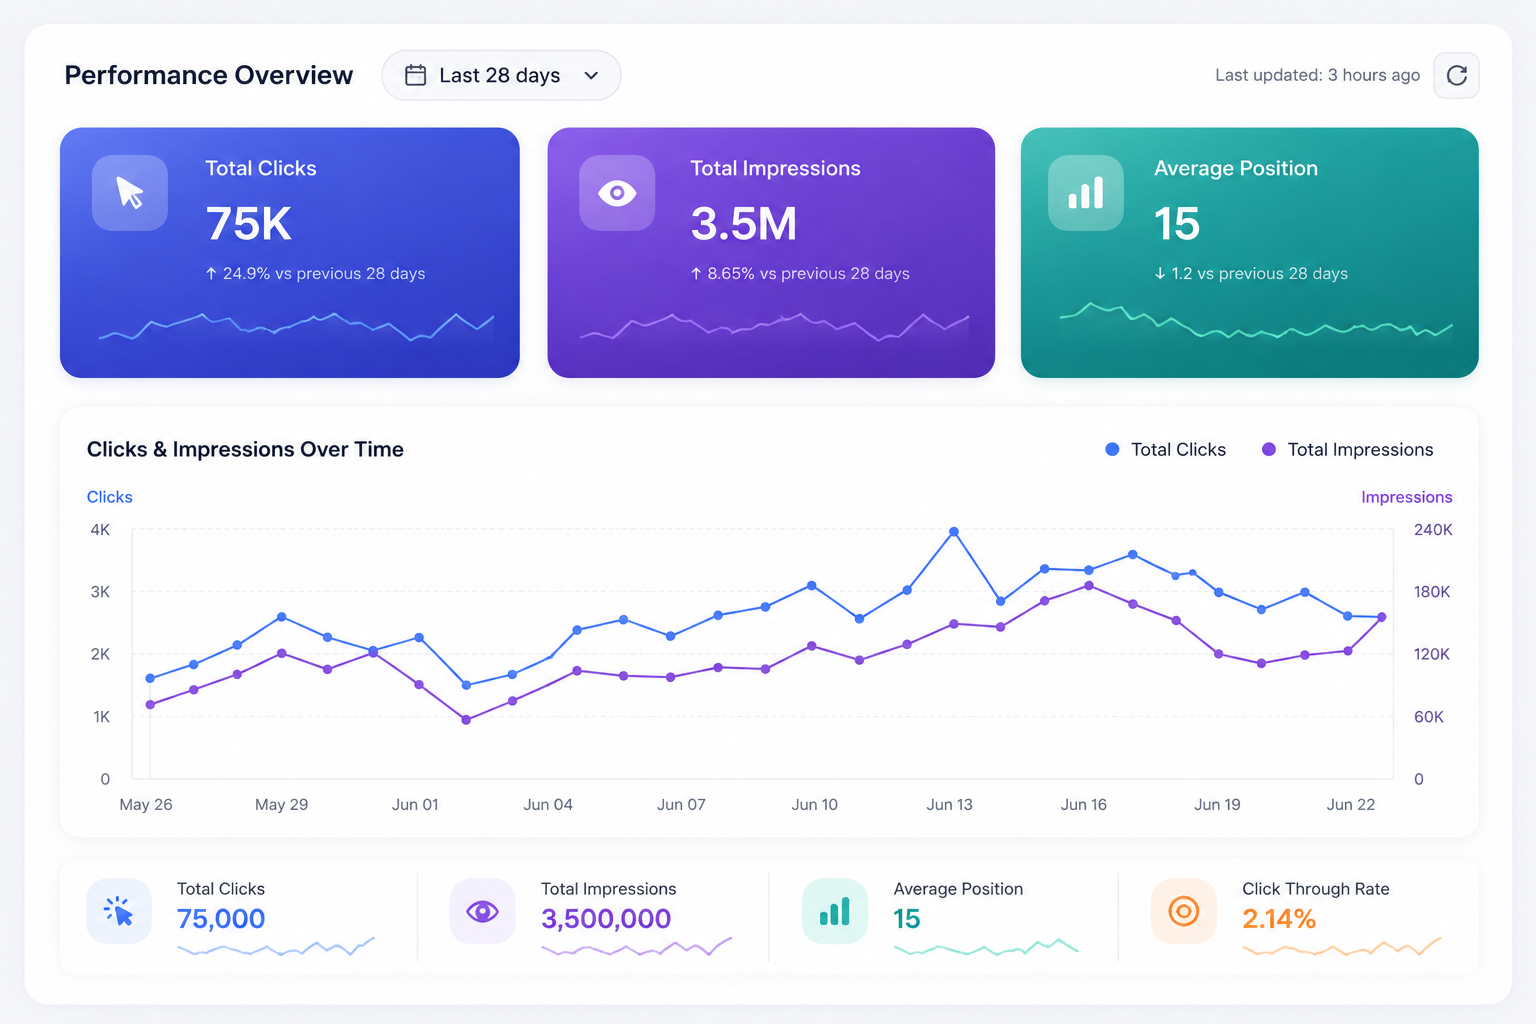Click the calendar icon in date selector
This screenshot has height=1024, width=1536.
pyautogui.click(x=415, y=75)
